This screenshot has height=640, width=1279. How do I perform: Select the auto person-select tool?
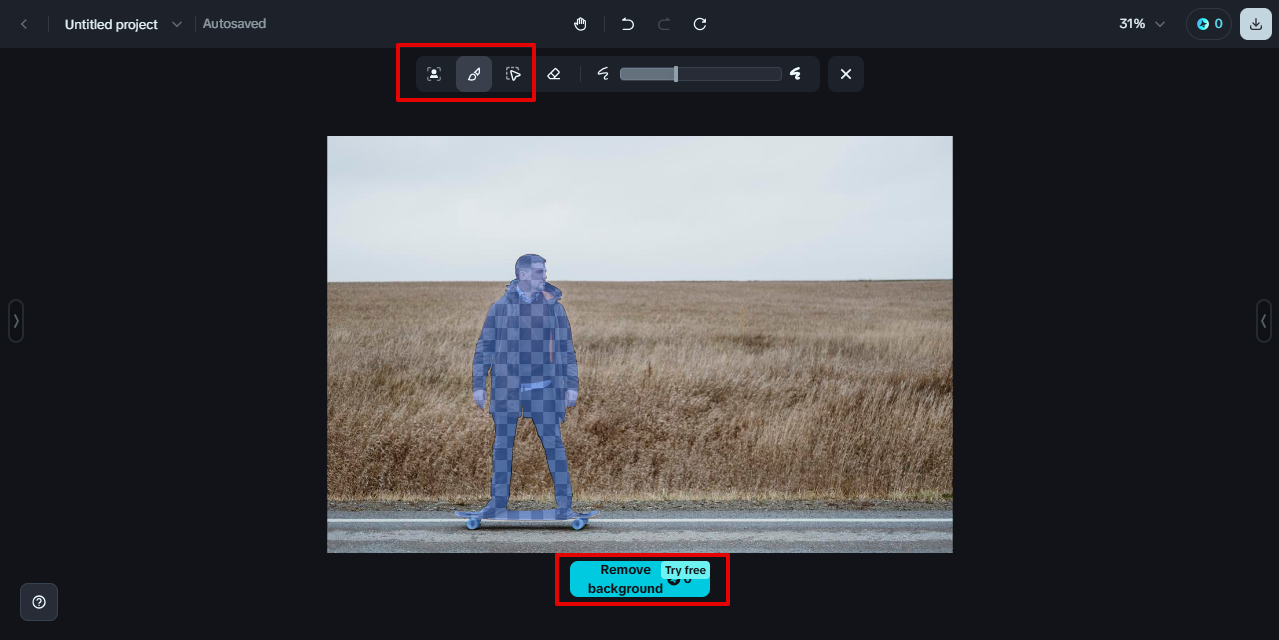(434, 74)
